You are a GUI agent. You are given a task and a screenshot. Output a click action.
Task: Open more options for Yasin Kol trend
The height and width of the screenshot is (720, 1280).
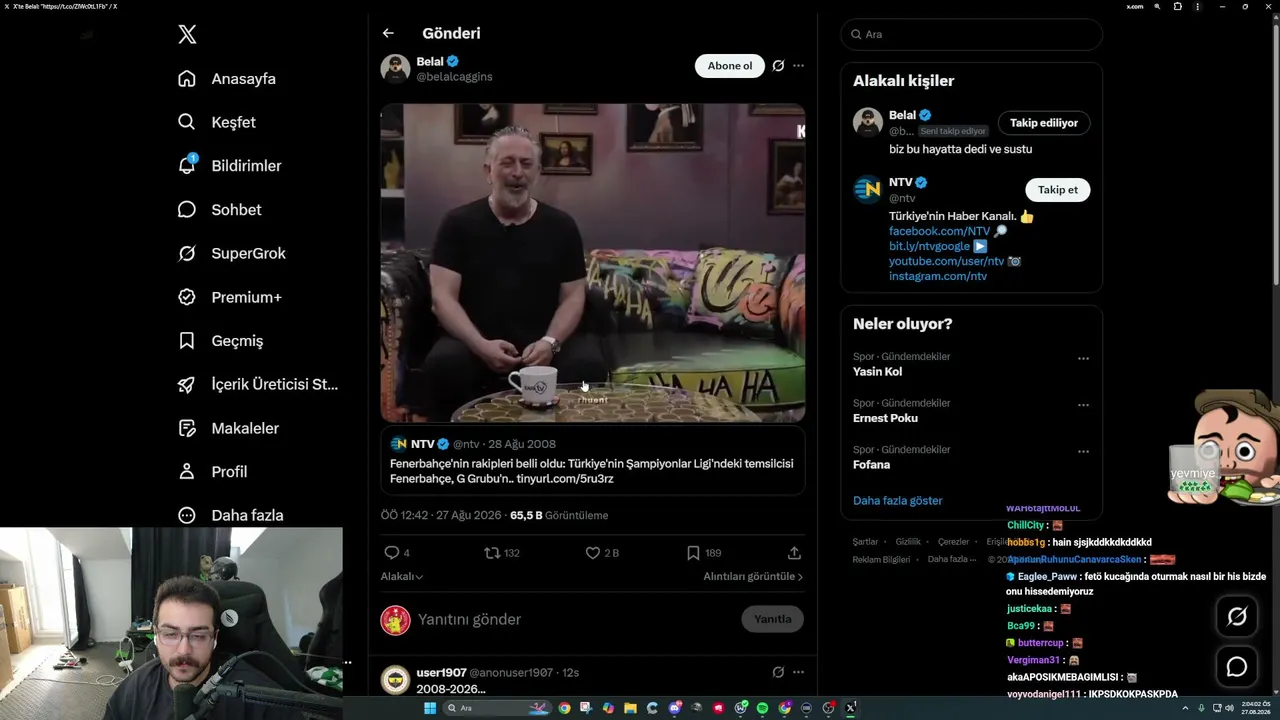click(1083, 358)
